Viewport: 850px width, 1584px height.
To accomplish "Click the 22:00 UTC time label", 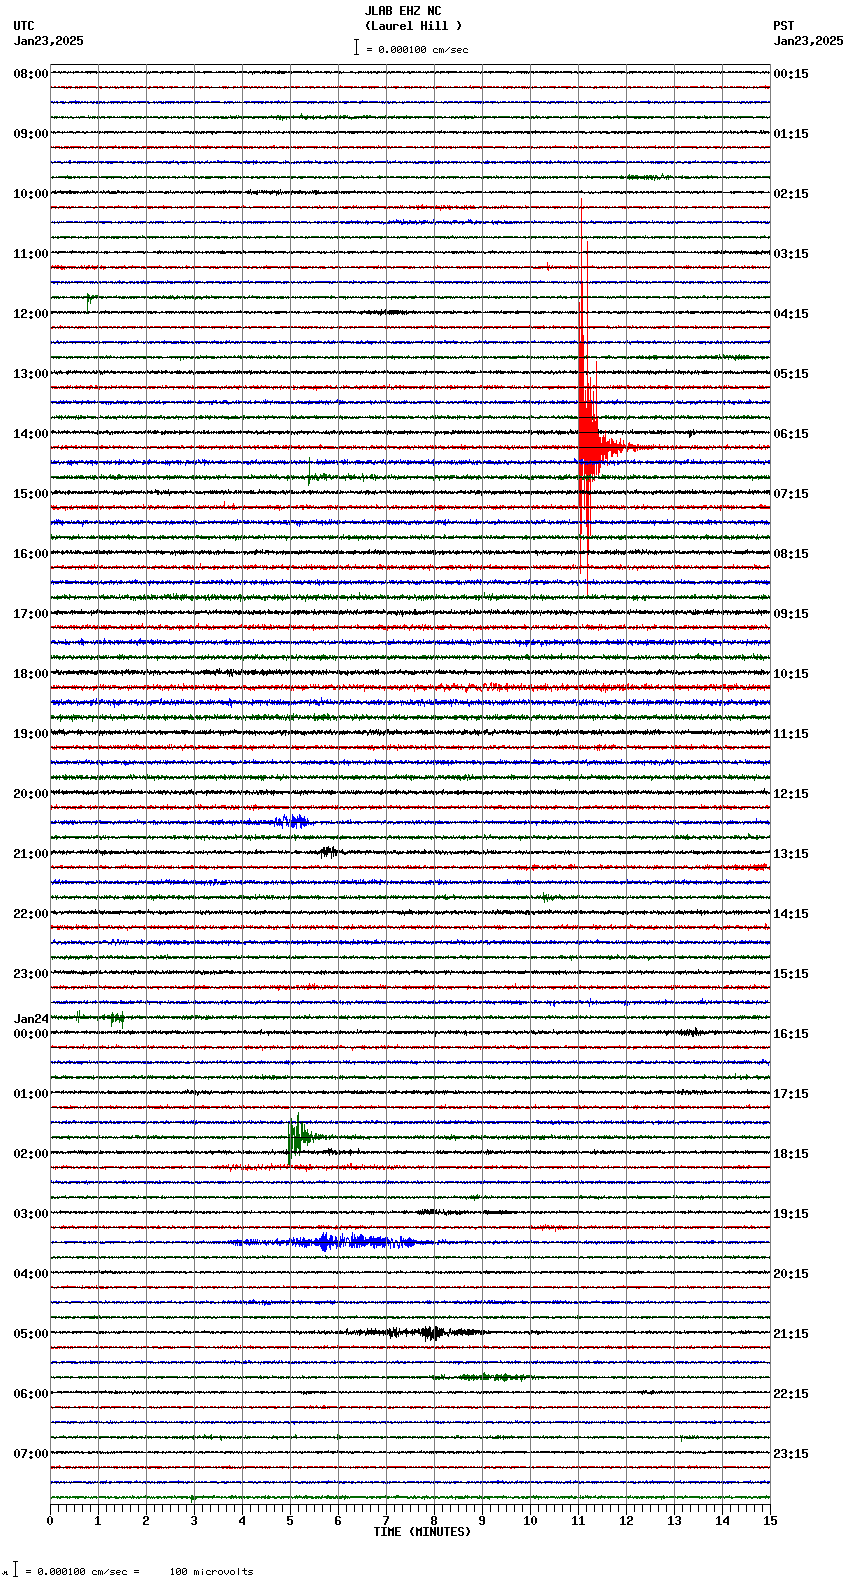I will [31, 914].
